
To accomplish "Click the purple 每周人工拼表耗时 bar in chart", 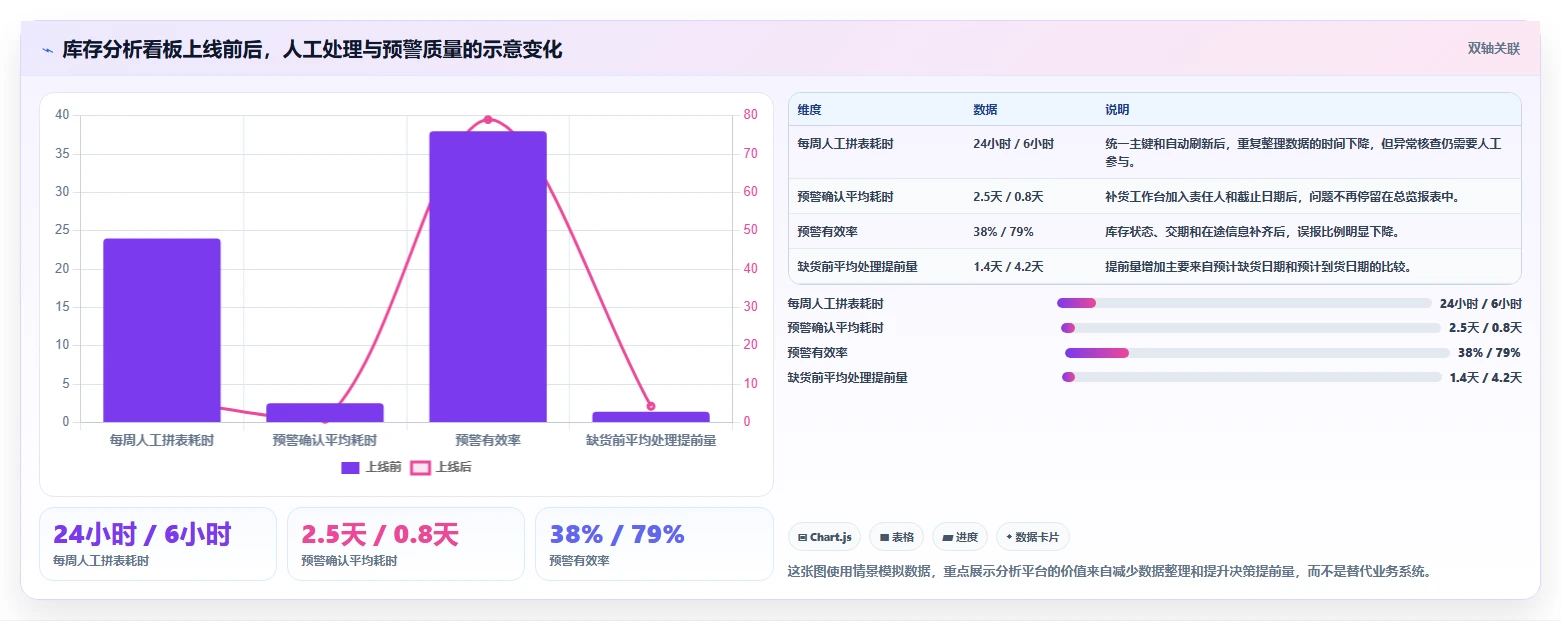I will click(162, 330).
